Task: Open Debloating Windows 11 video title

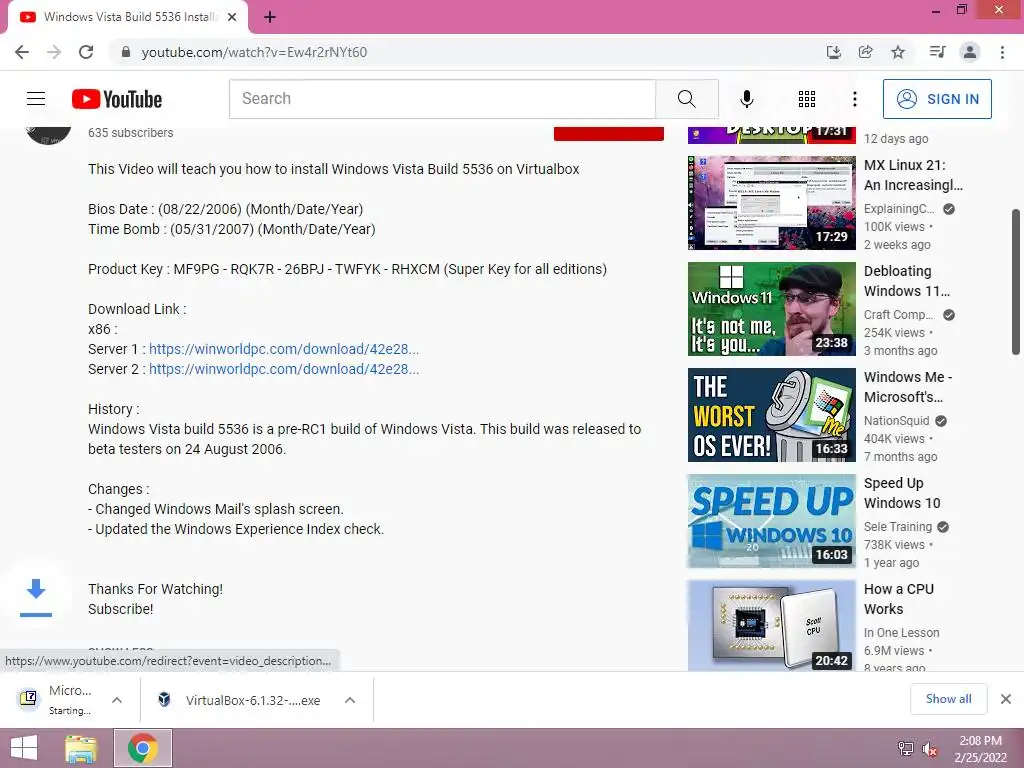Action: click(907, 281)
